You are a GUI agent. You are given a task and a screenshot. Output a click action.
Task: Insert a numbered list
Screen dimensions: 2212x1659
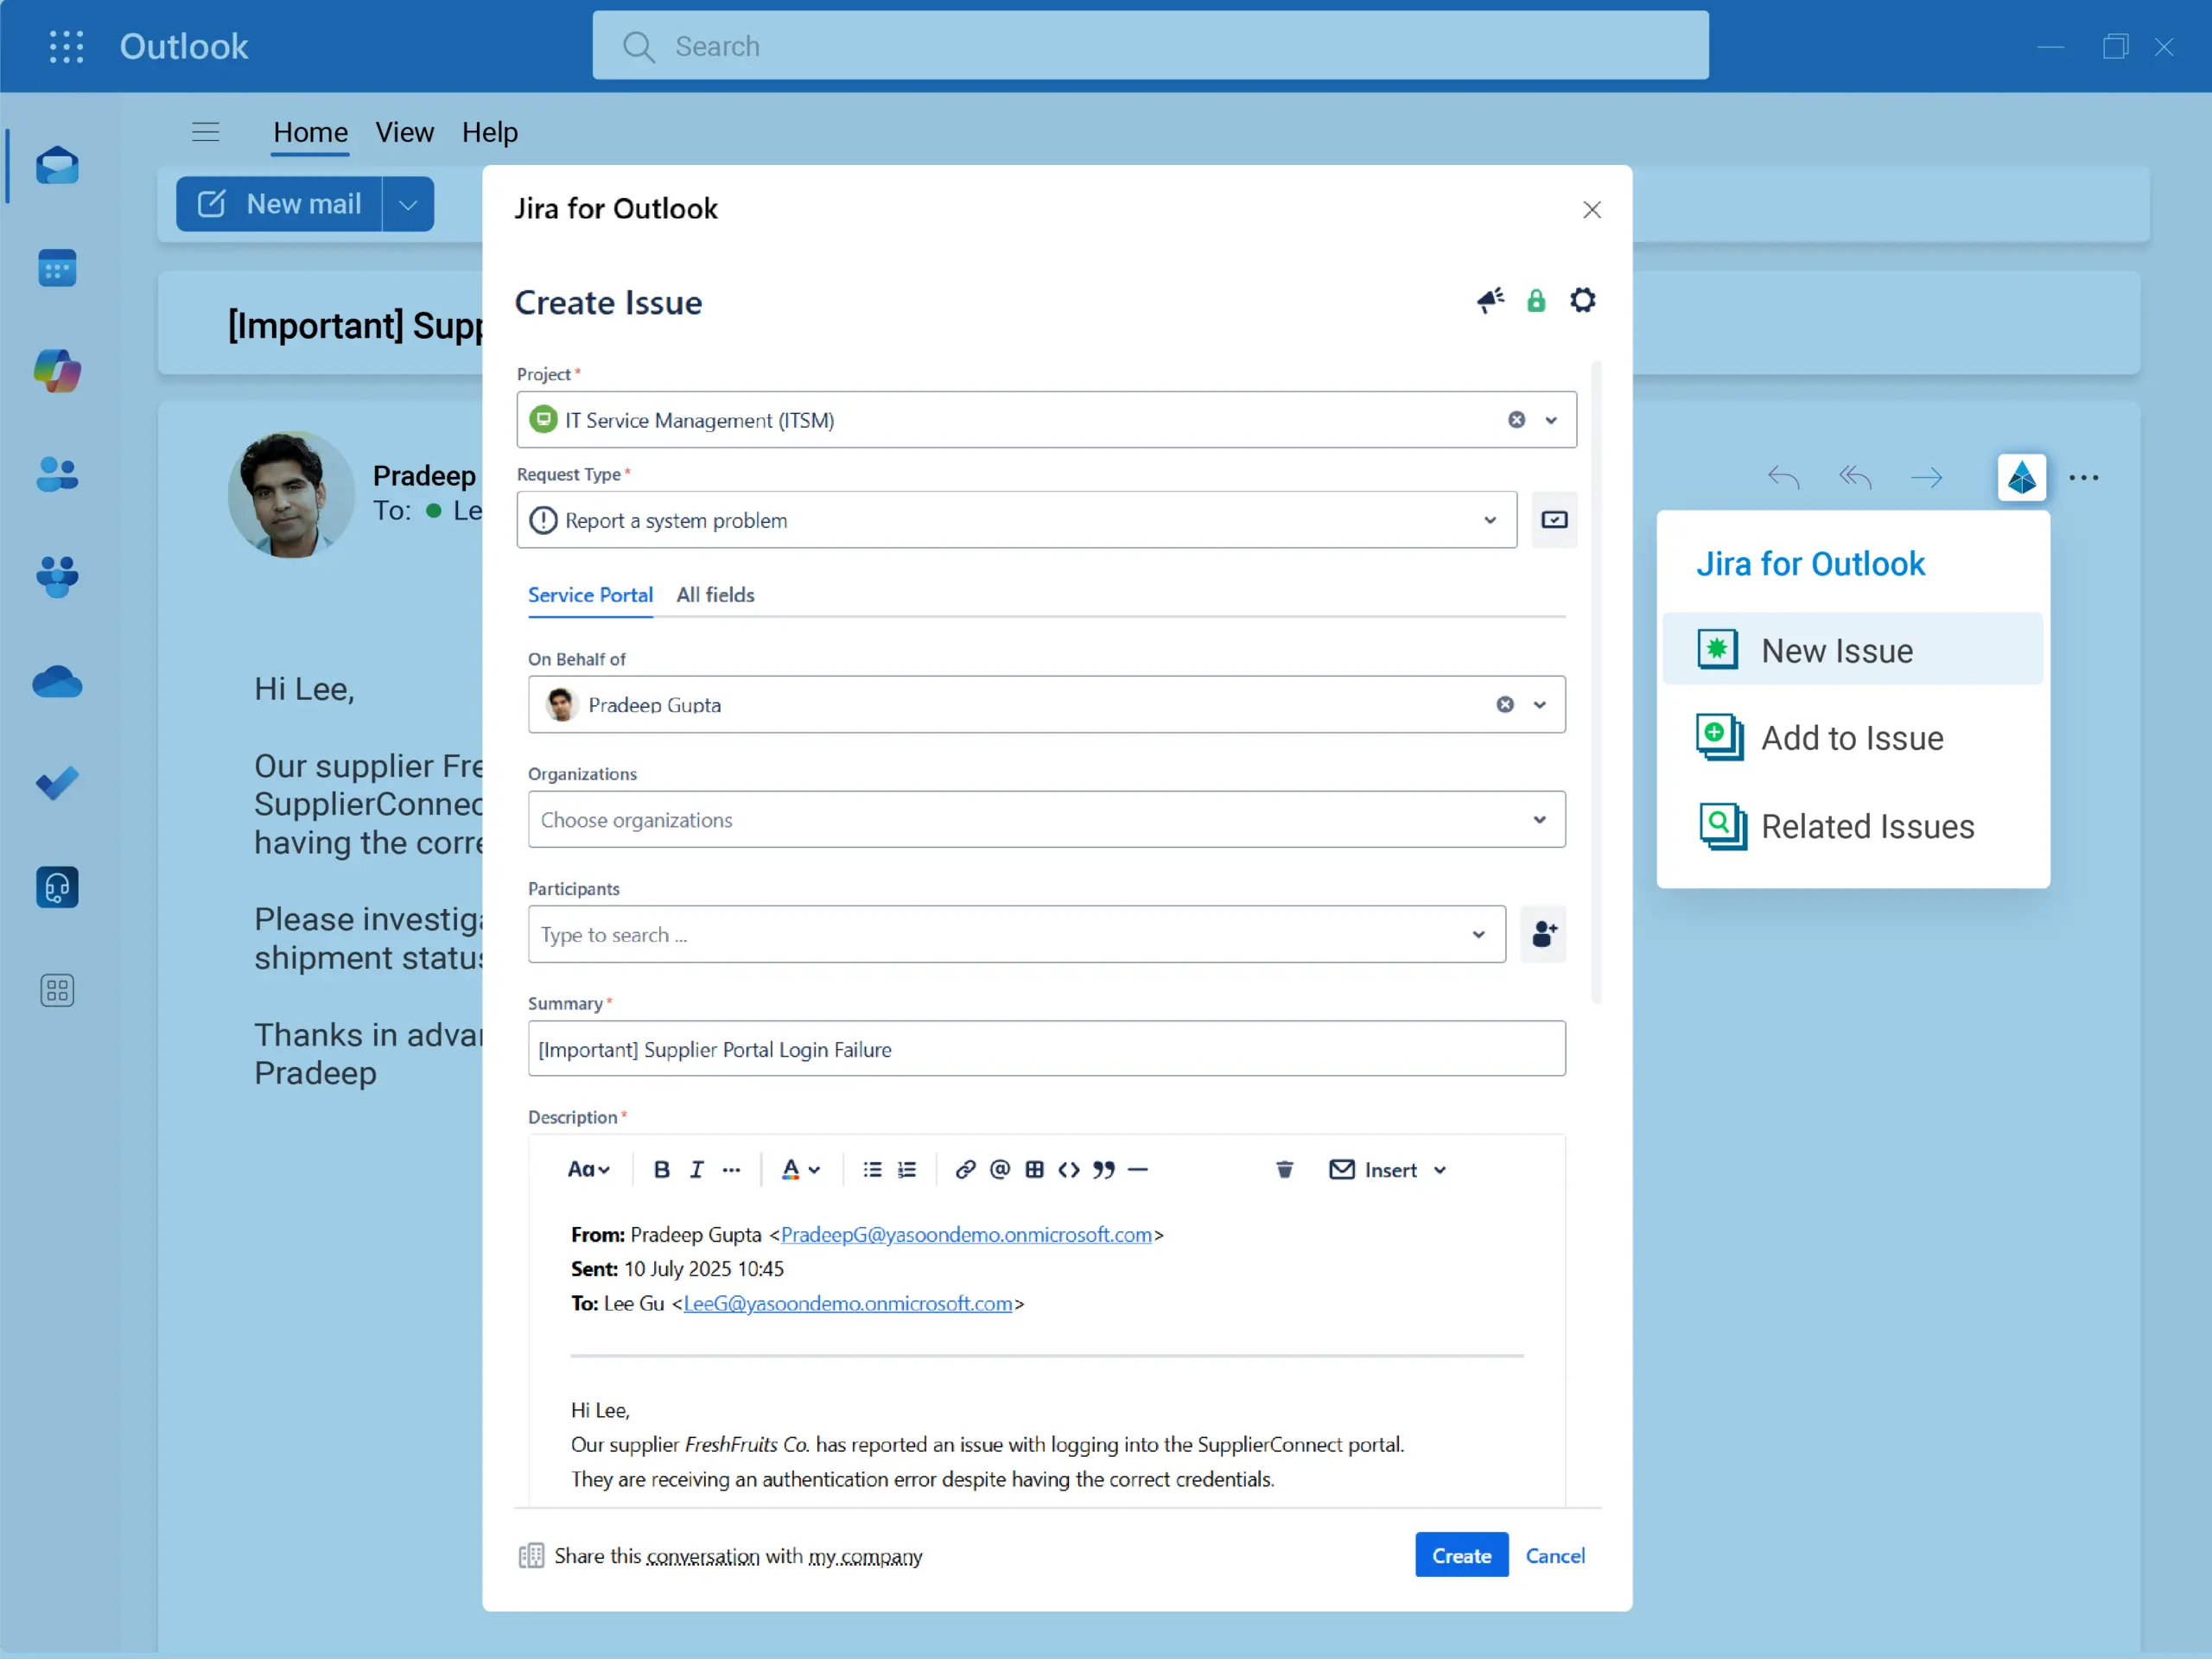[907, 1169]
